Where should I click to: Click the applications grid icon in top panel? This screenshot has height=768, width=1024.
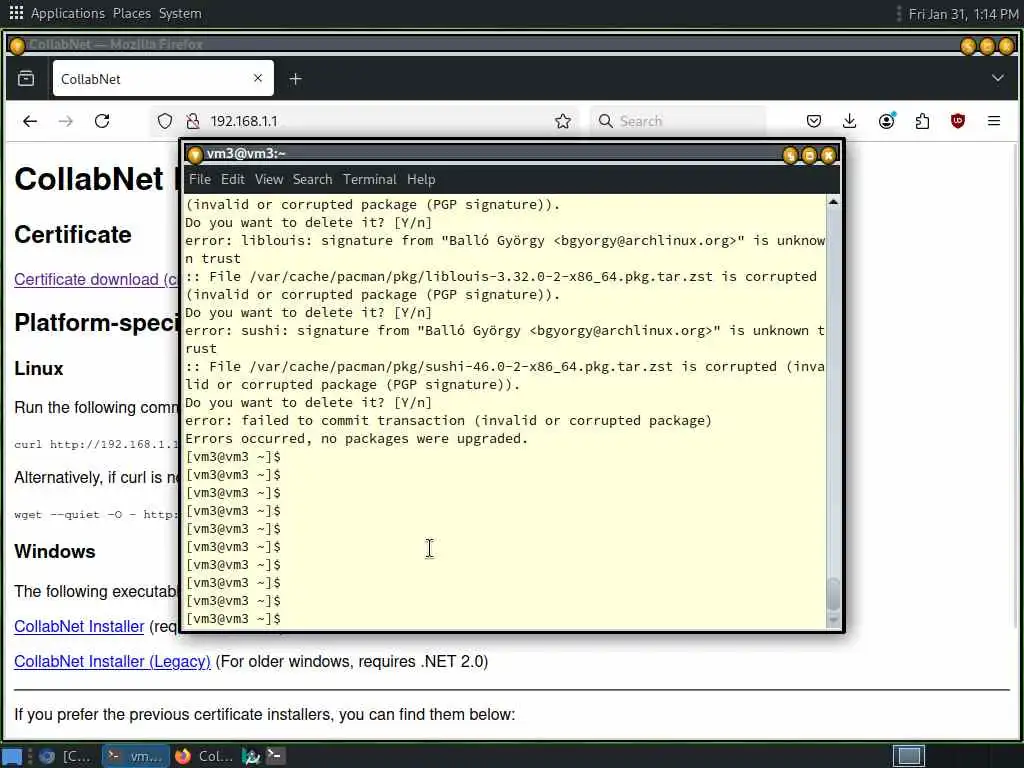tap(16, 13)
